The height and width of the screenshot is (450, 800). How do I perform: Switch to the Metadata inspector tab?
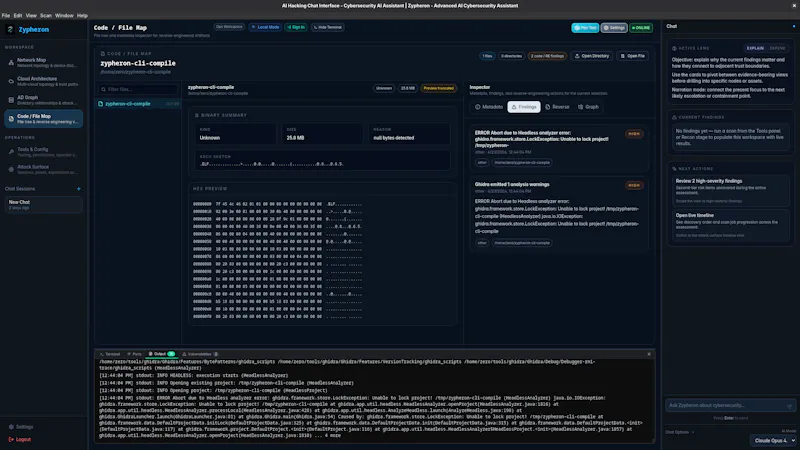(x=489, y=107)
